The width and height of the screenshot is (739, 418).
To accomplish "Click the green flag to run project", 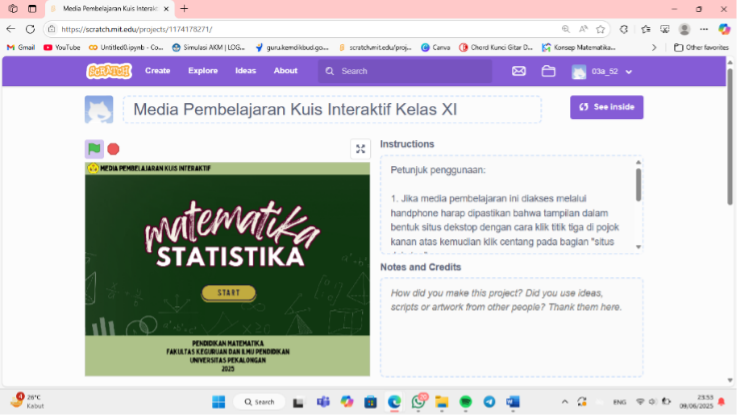I will (94, 149).
